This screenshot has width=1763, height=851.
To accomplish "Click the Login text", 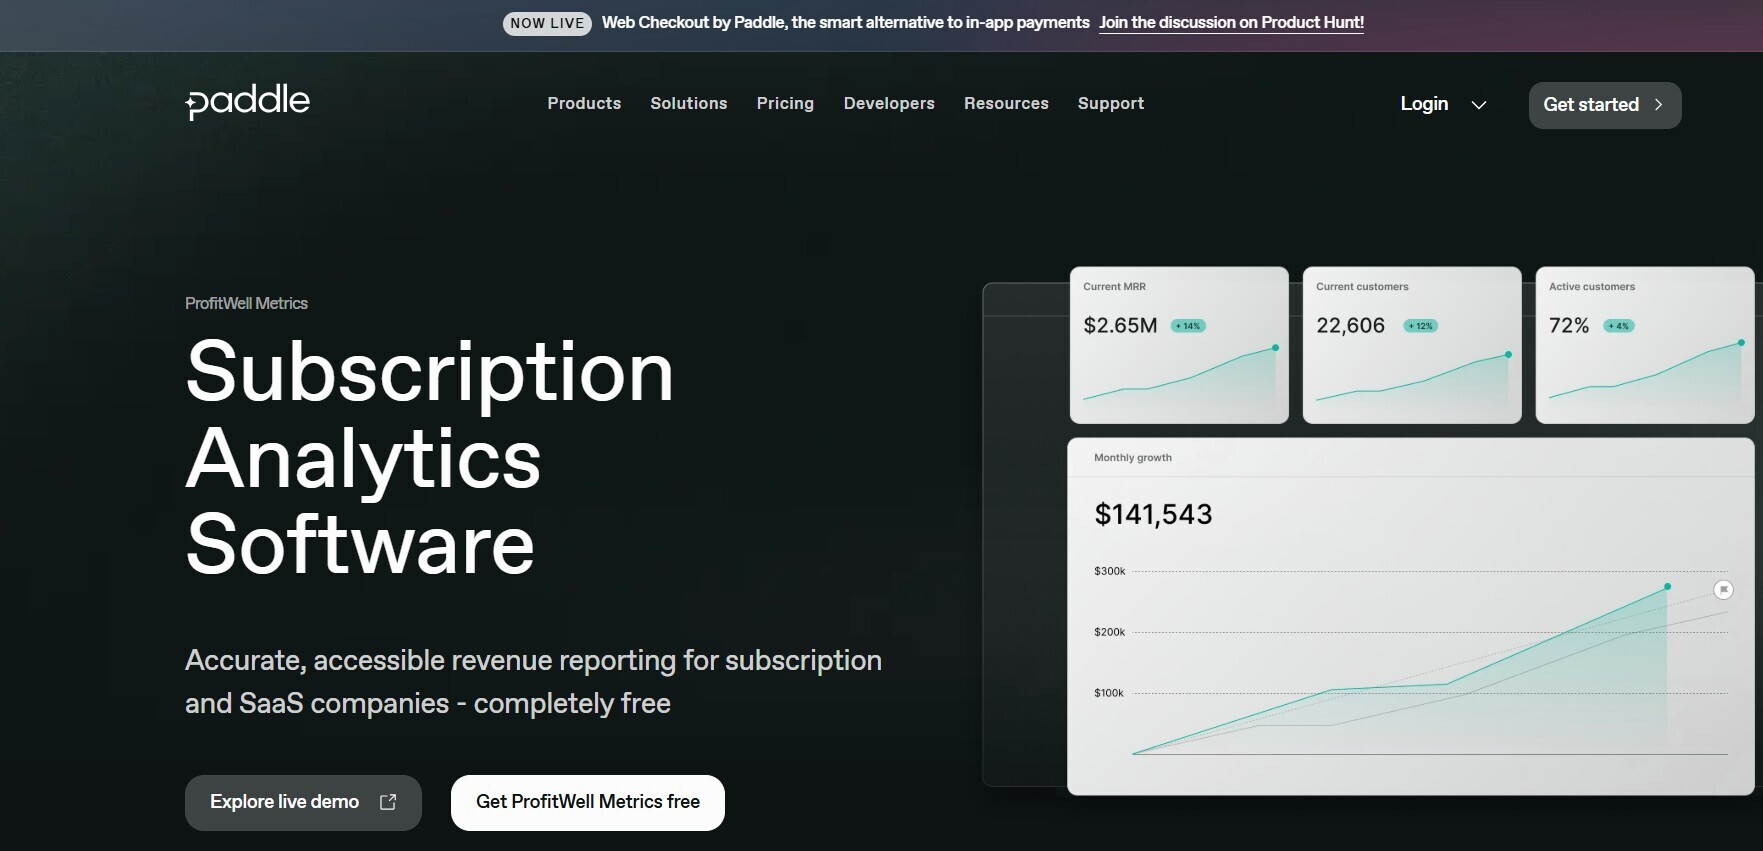I will [x=1424, y=104].
